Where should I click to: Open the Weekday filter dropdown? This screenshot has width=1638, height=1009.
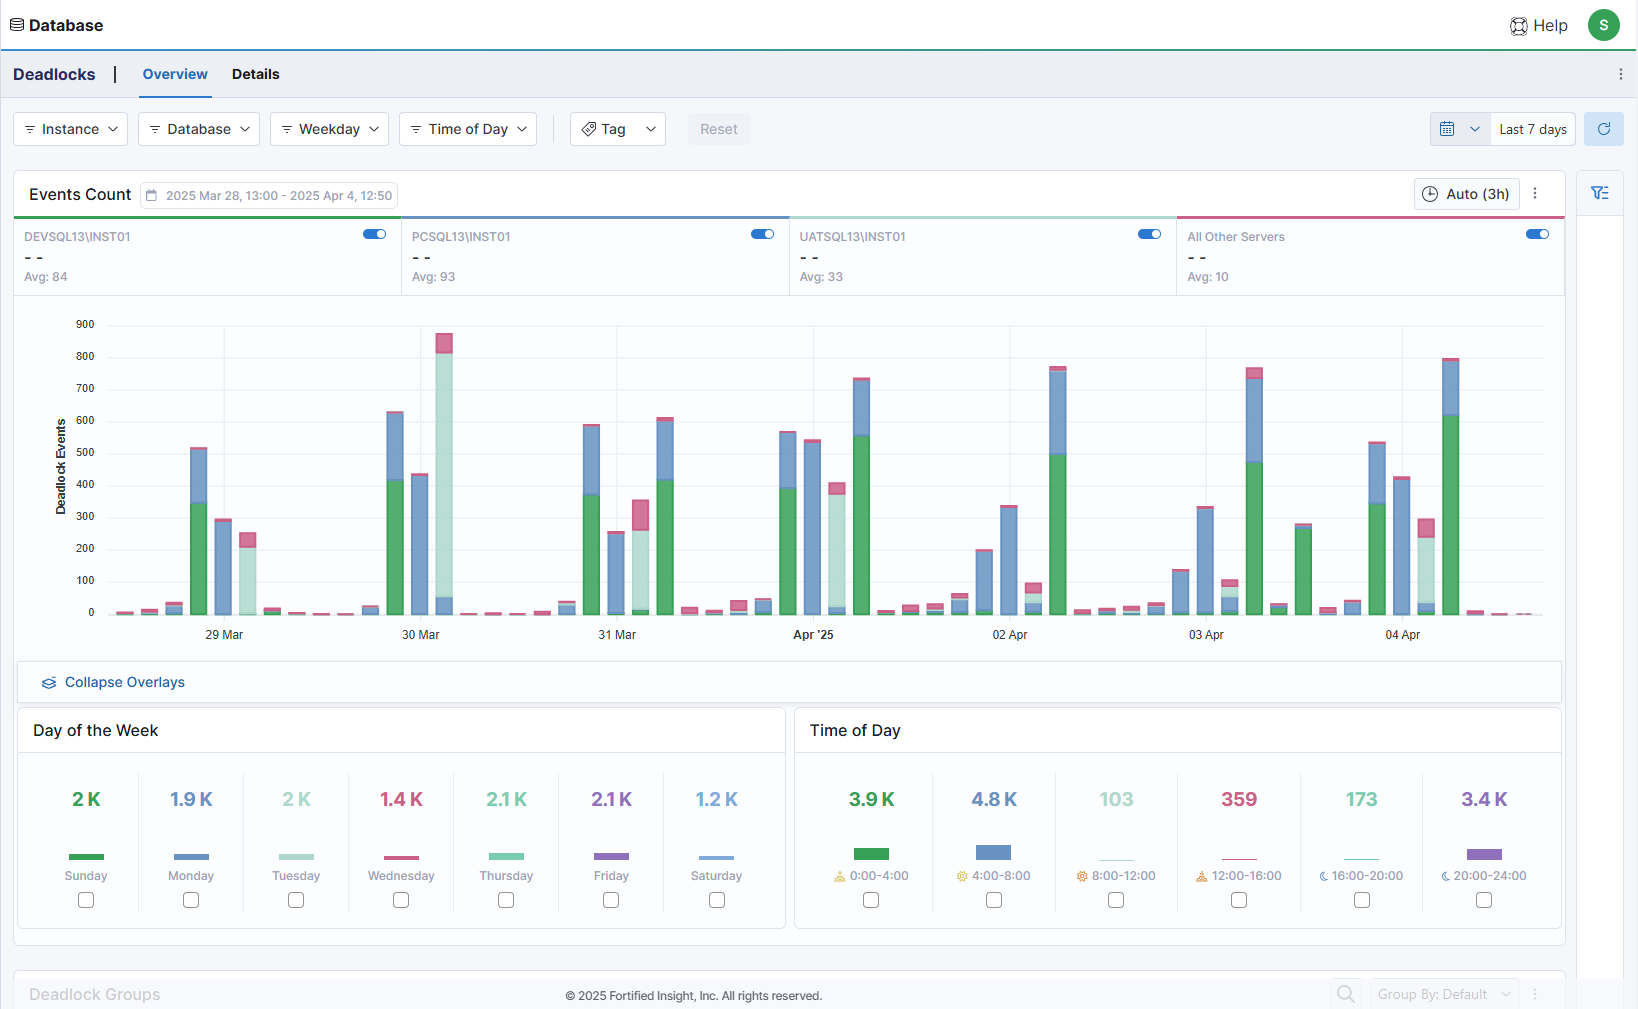(329, 129)
